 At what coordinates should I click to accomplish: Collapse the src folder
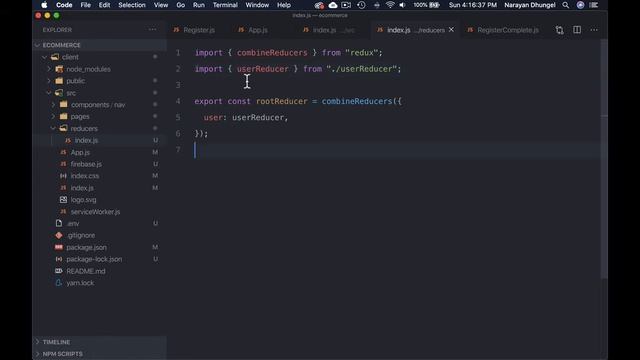pos(49,93)
